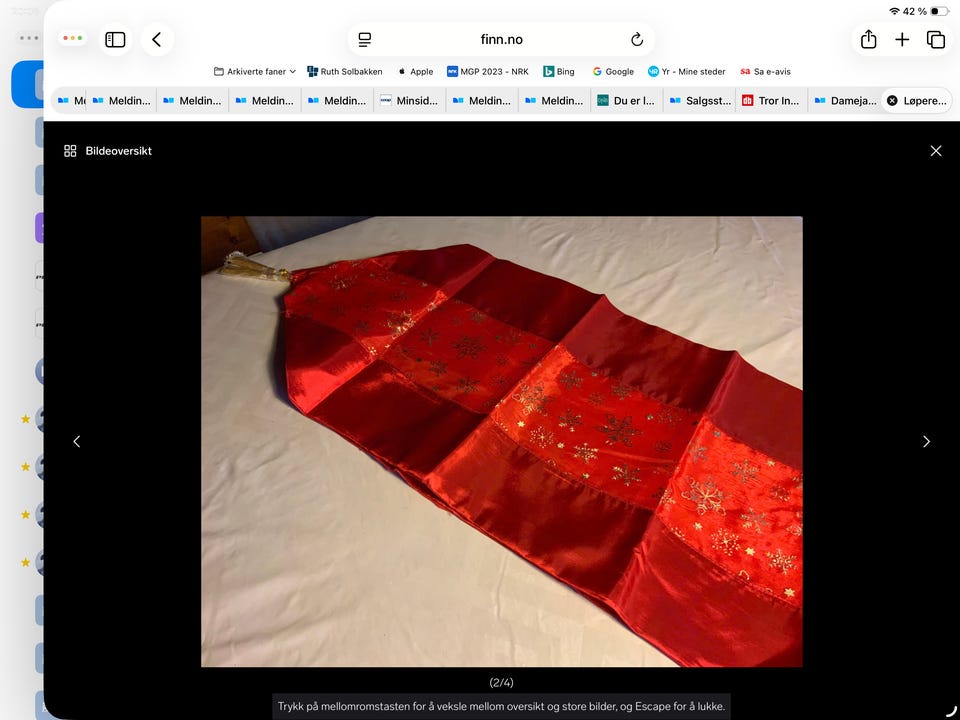Select the finn.no address field
Image resolution: width=960 pixels, height=720 pixels.
pos(501,40)
